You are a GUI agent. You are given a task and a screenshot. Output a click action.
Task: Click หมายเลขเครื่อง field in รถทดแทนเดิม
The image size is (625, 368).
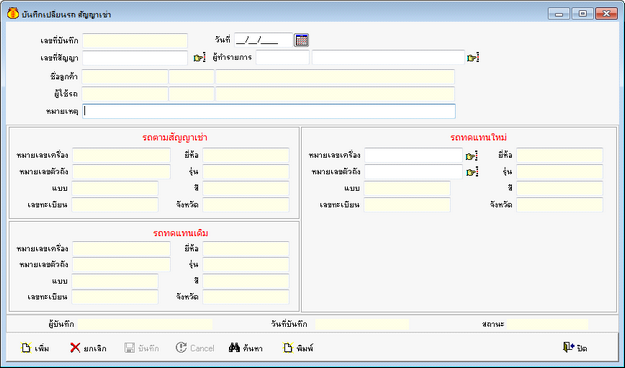(121, 249)
